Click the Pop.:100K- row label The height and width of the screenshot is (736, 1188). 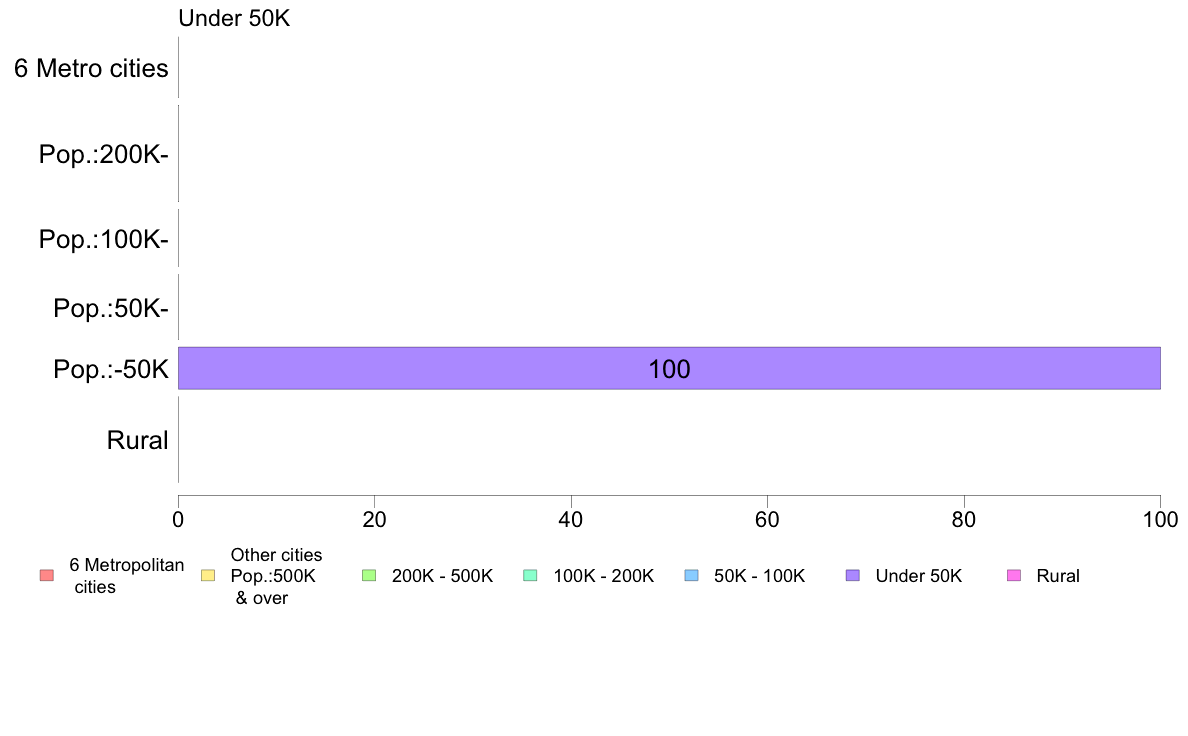click(104, 239)
